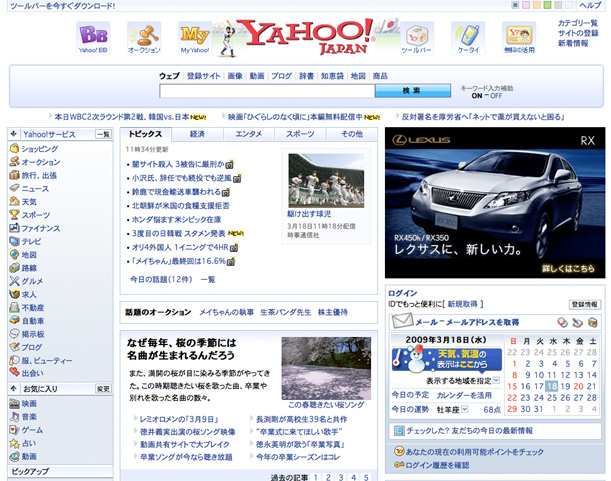The height and width of the screenshot is (481, 611).
Task: Click the 天気 weather icon
Action: tap(14, 202)
